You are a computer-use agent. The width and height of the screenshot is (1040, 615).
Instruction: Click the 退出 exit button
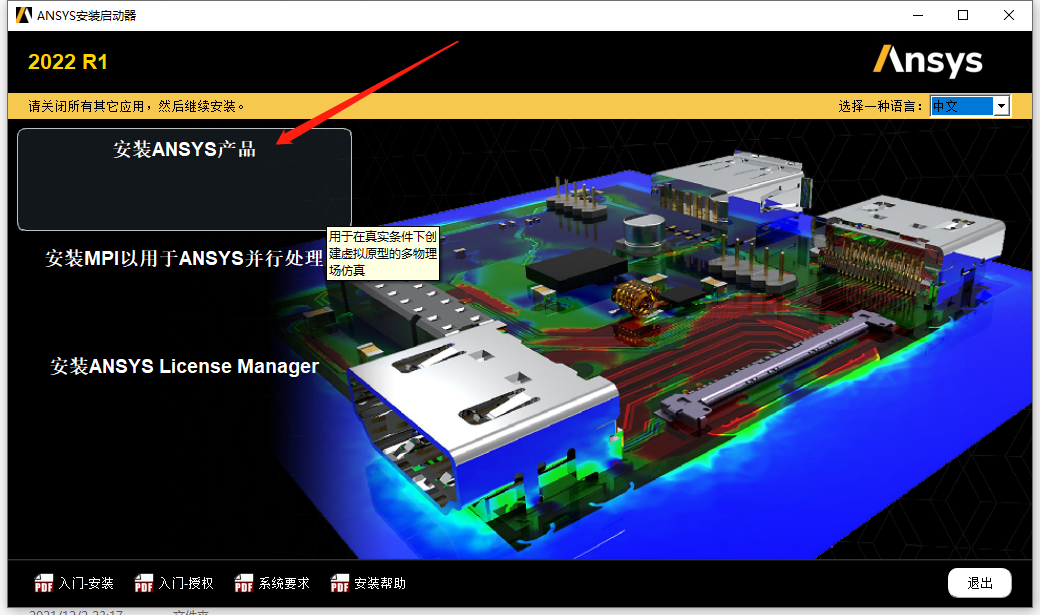pos(979,583)
